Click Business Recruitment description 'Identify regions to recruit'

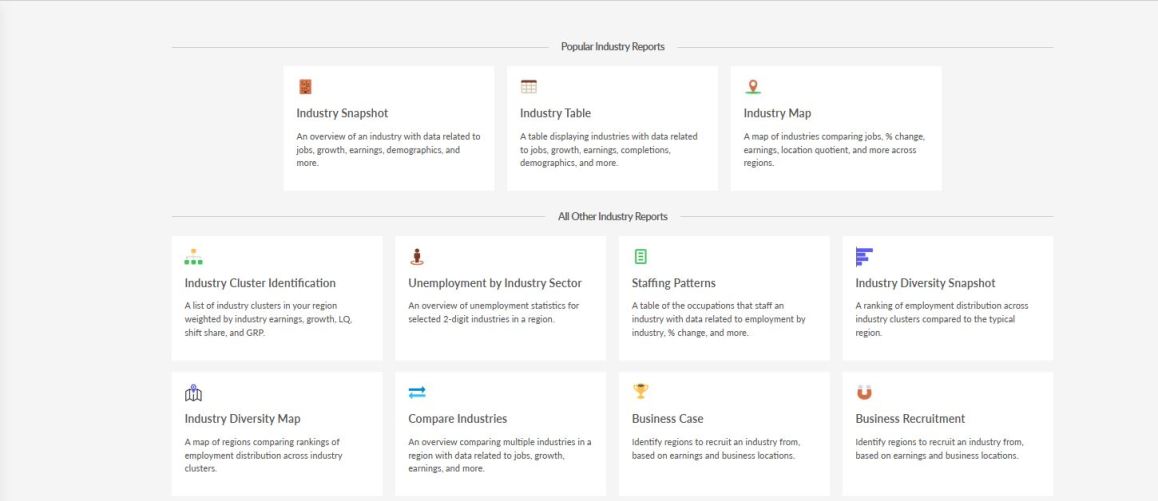(x=939, y=449)
